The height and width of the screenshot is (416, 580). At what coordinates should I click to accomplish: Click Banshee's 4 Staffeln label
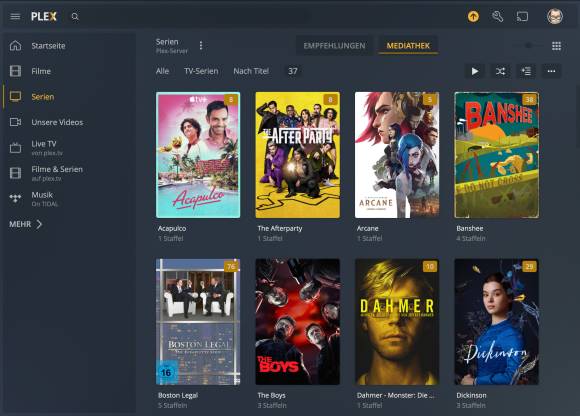tap(471, 239)
